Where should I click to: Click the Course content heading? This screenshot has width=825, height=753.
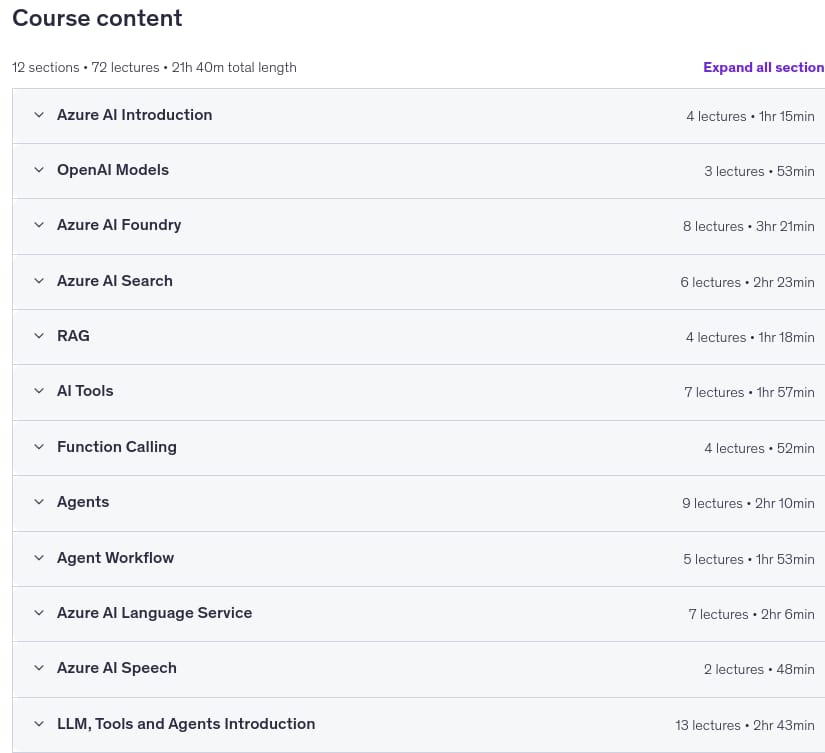click(x=97, y=18)
